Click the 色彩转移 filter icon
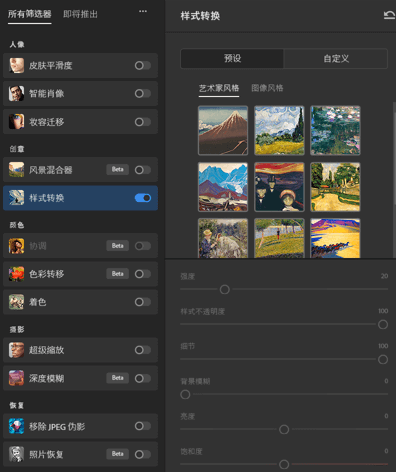The image size is (396, 472). click(16, 274)
